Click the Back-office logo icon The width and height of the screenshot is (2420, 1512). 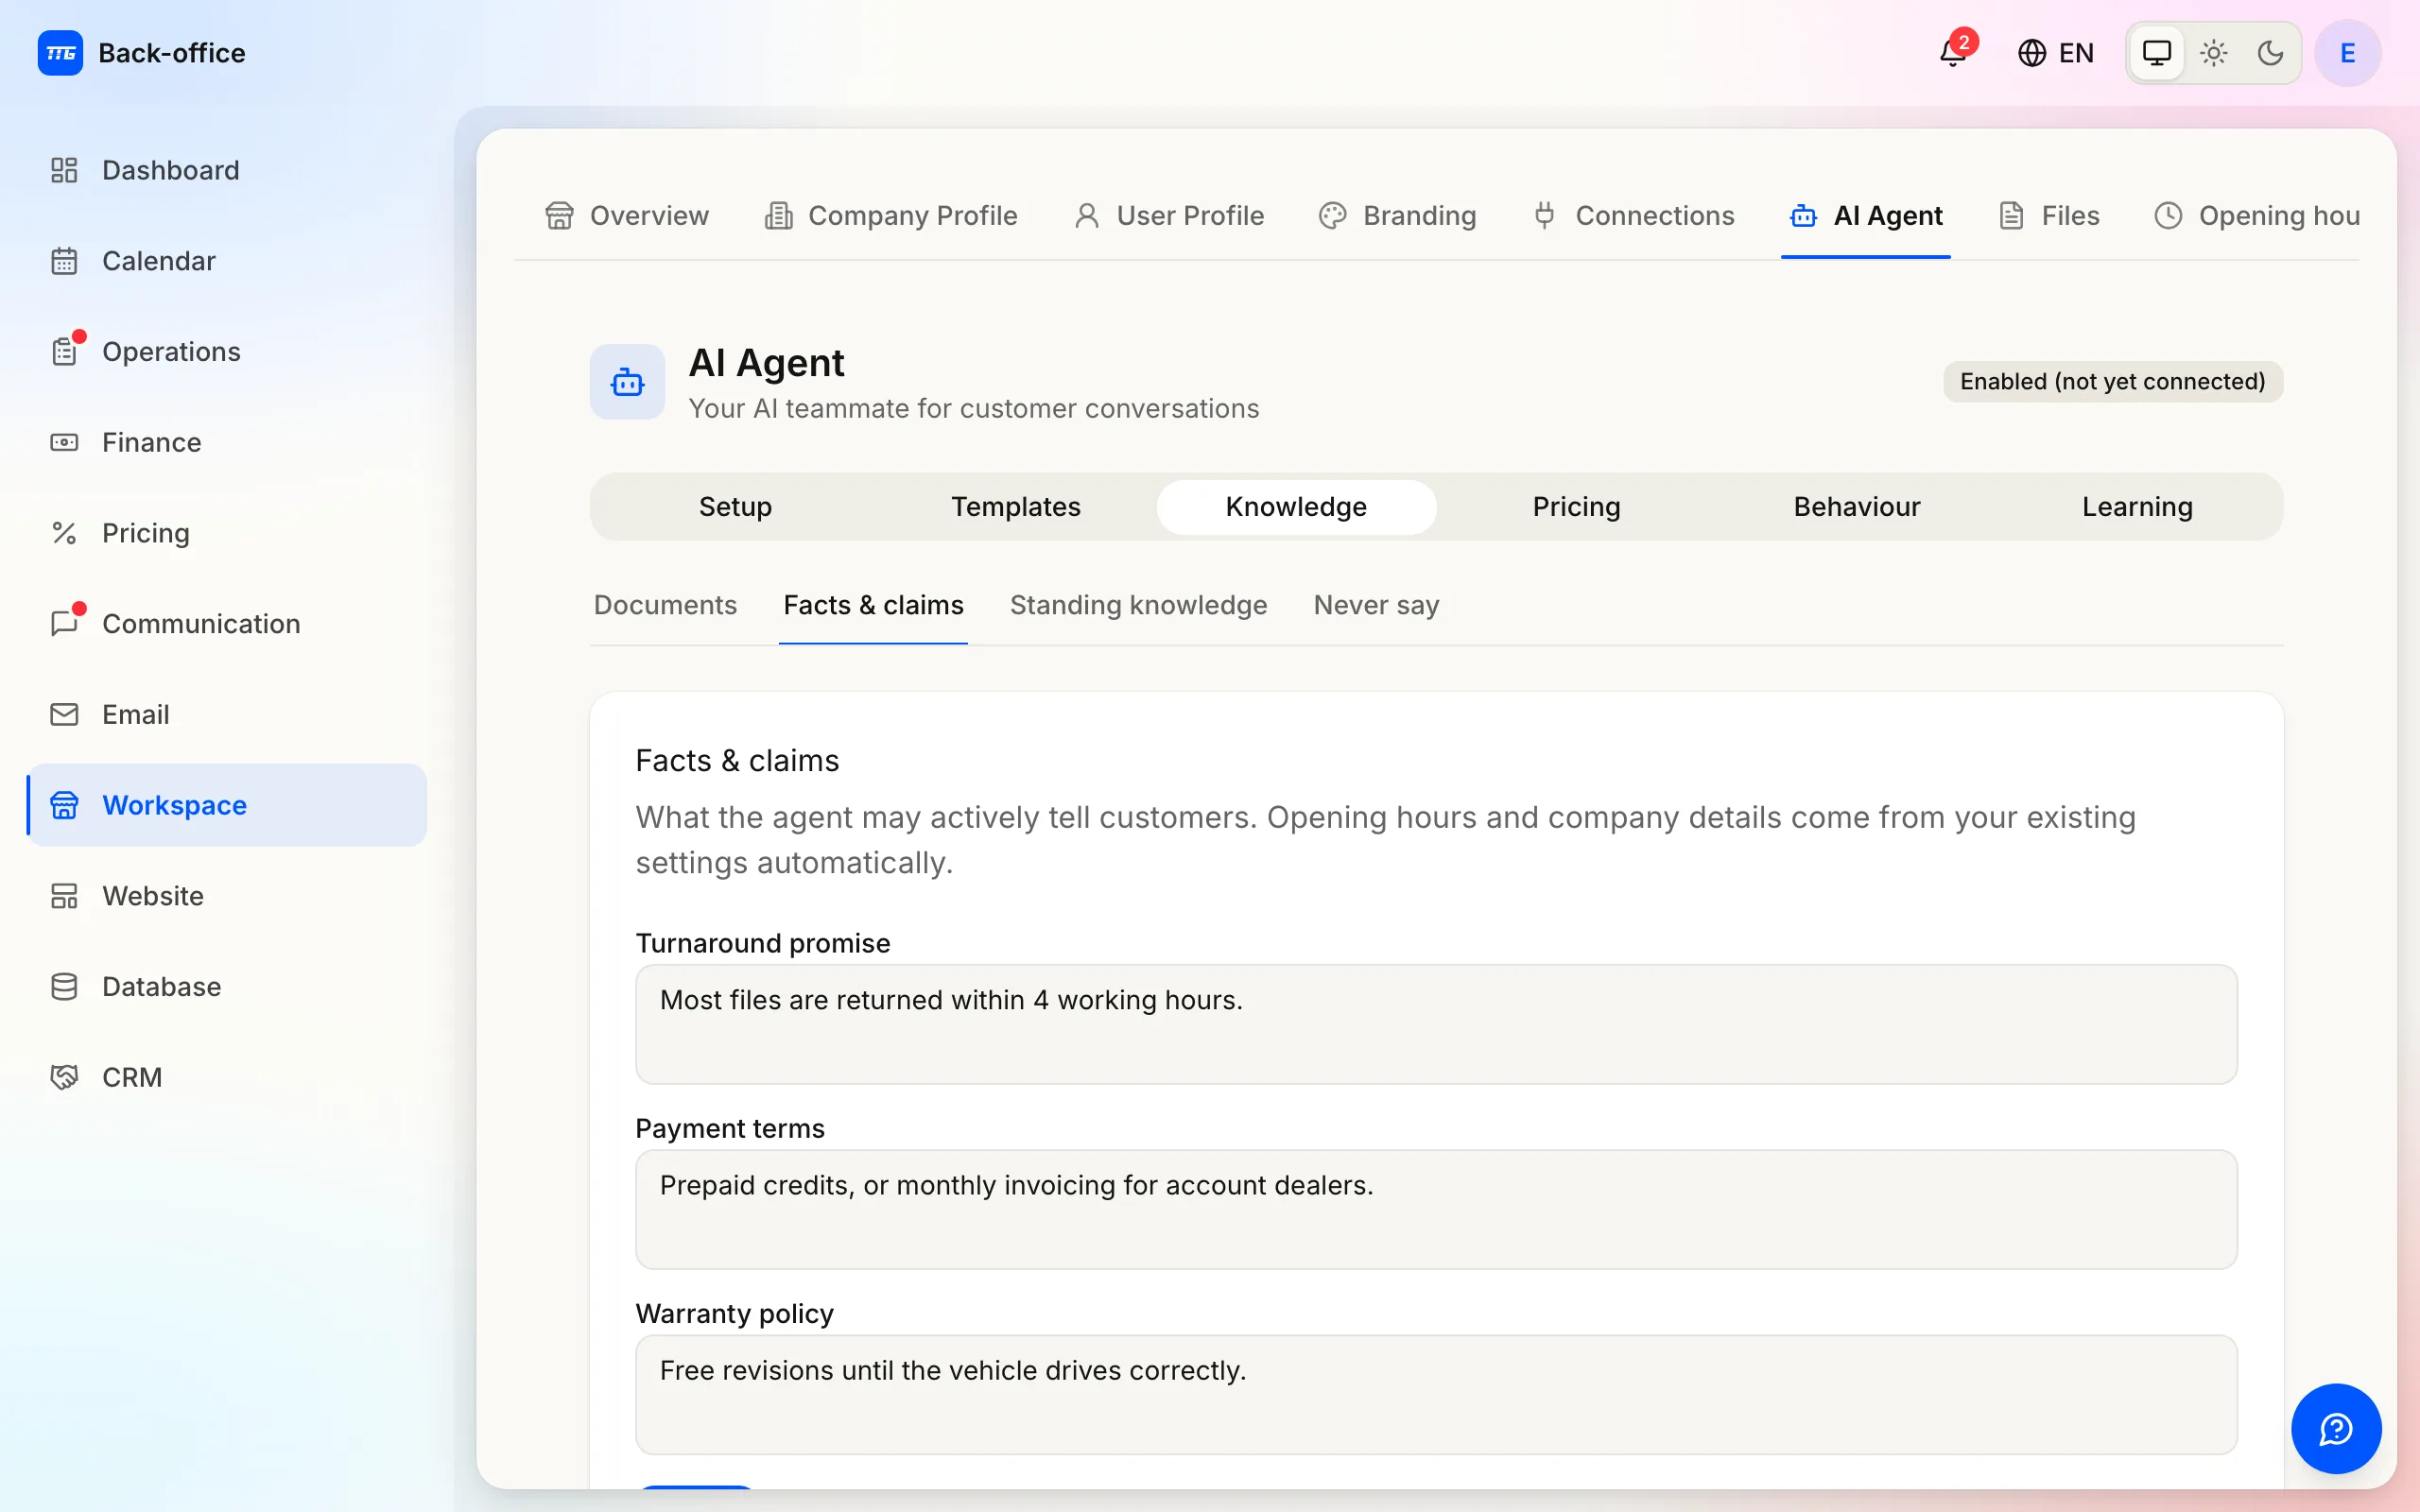click(x=60, y=53)
